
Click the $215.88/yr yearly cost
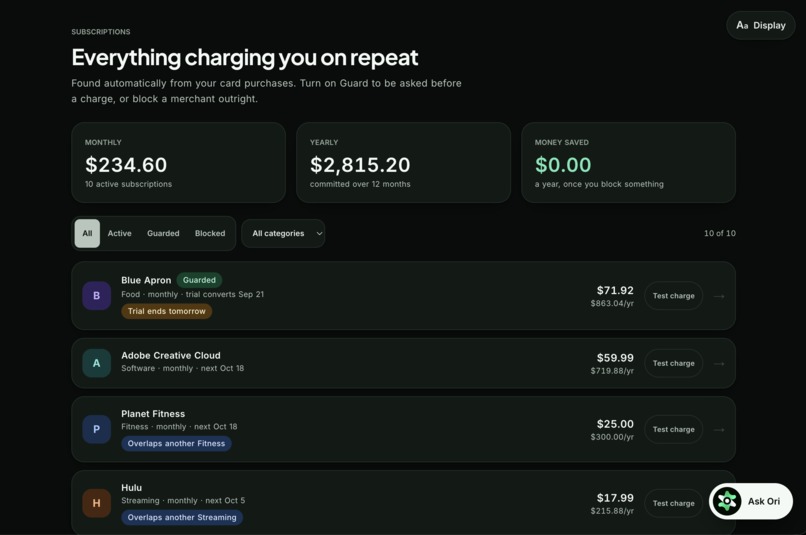[612, 511]
